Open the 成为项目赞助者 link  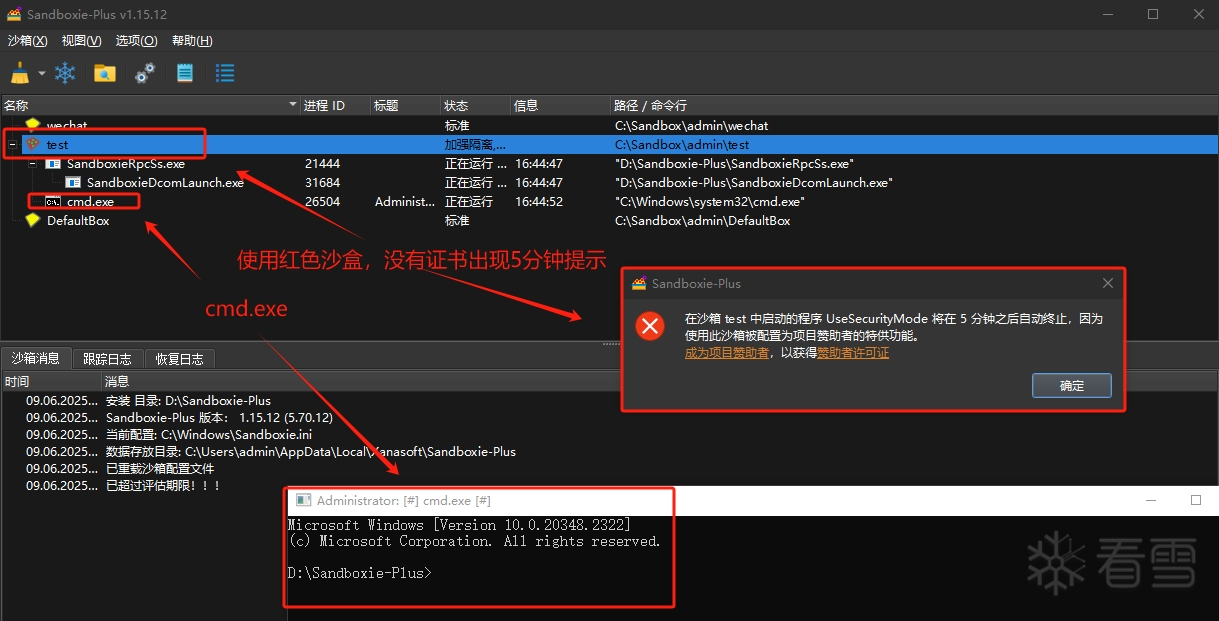[x=727, y=353]
